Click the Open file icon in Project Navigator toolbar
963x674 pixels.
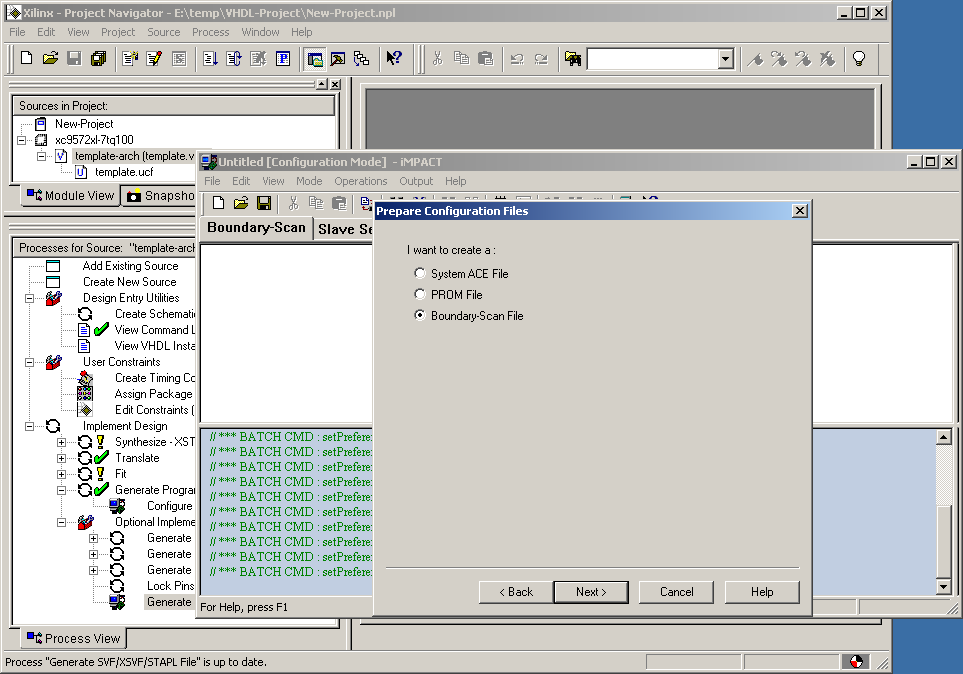(50, 58)
